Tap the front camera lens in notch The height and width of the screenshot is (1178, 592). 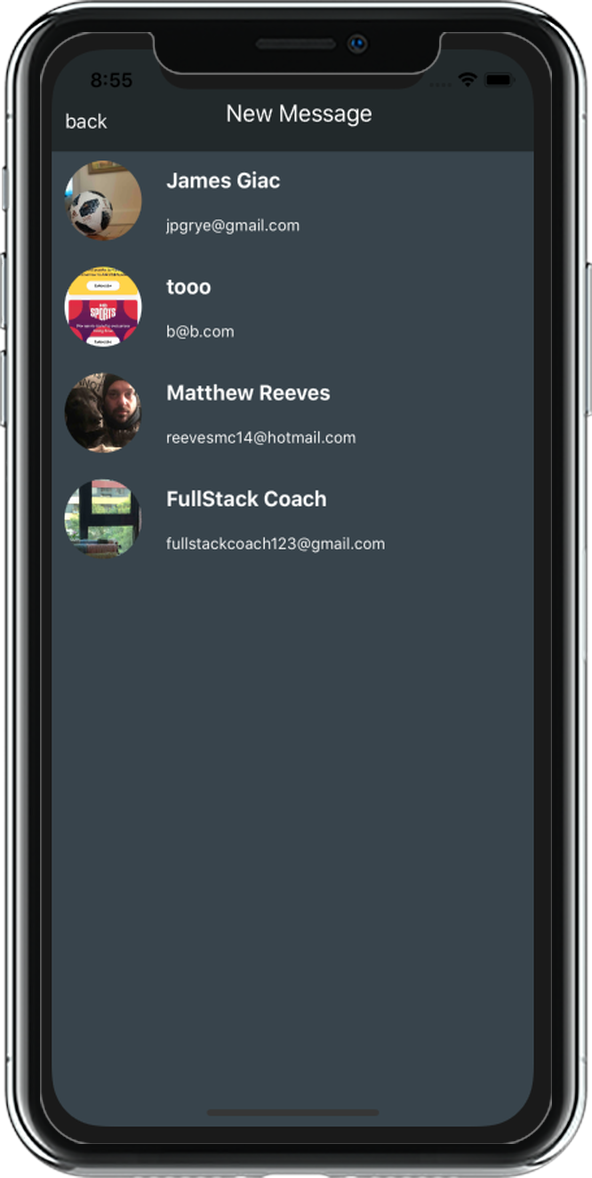[x=358, y=44]
